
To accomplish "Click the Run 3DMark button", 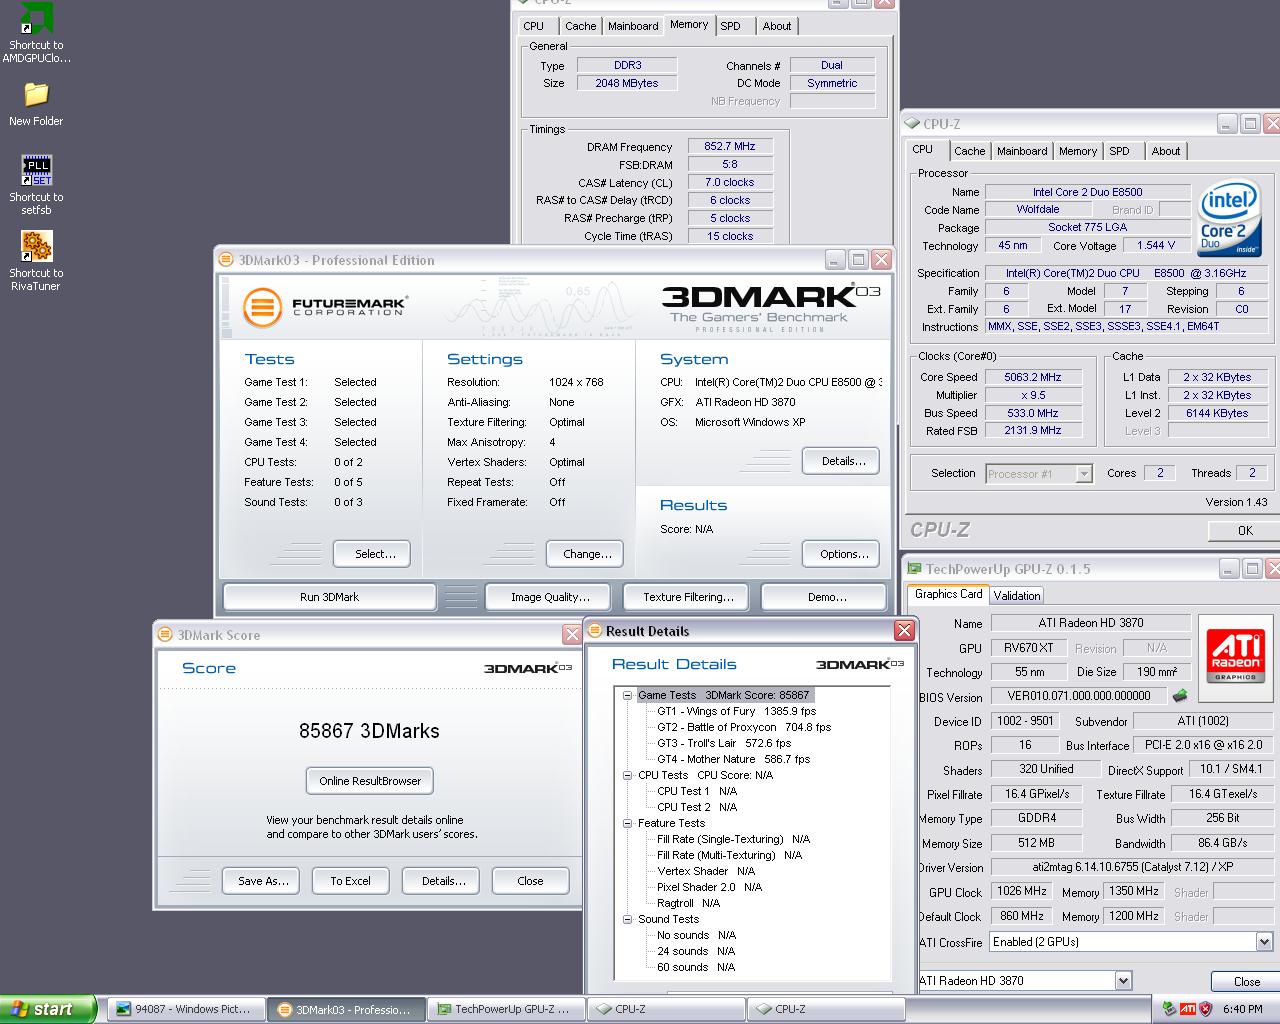I will click(329, 597).
